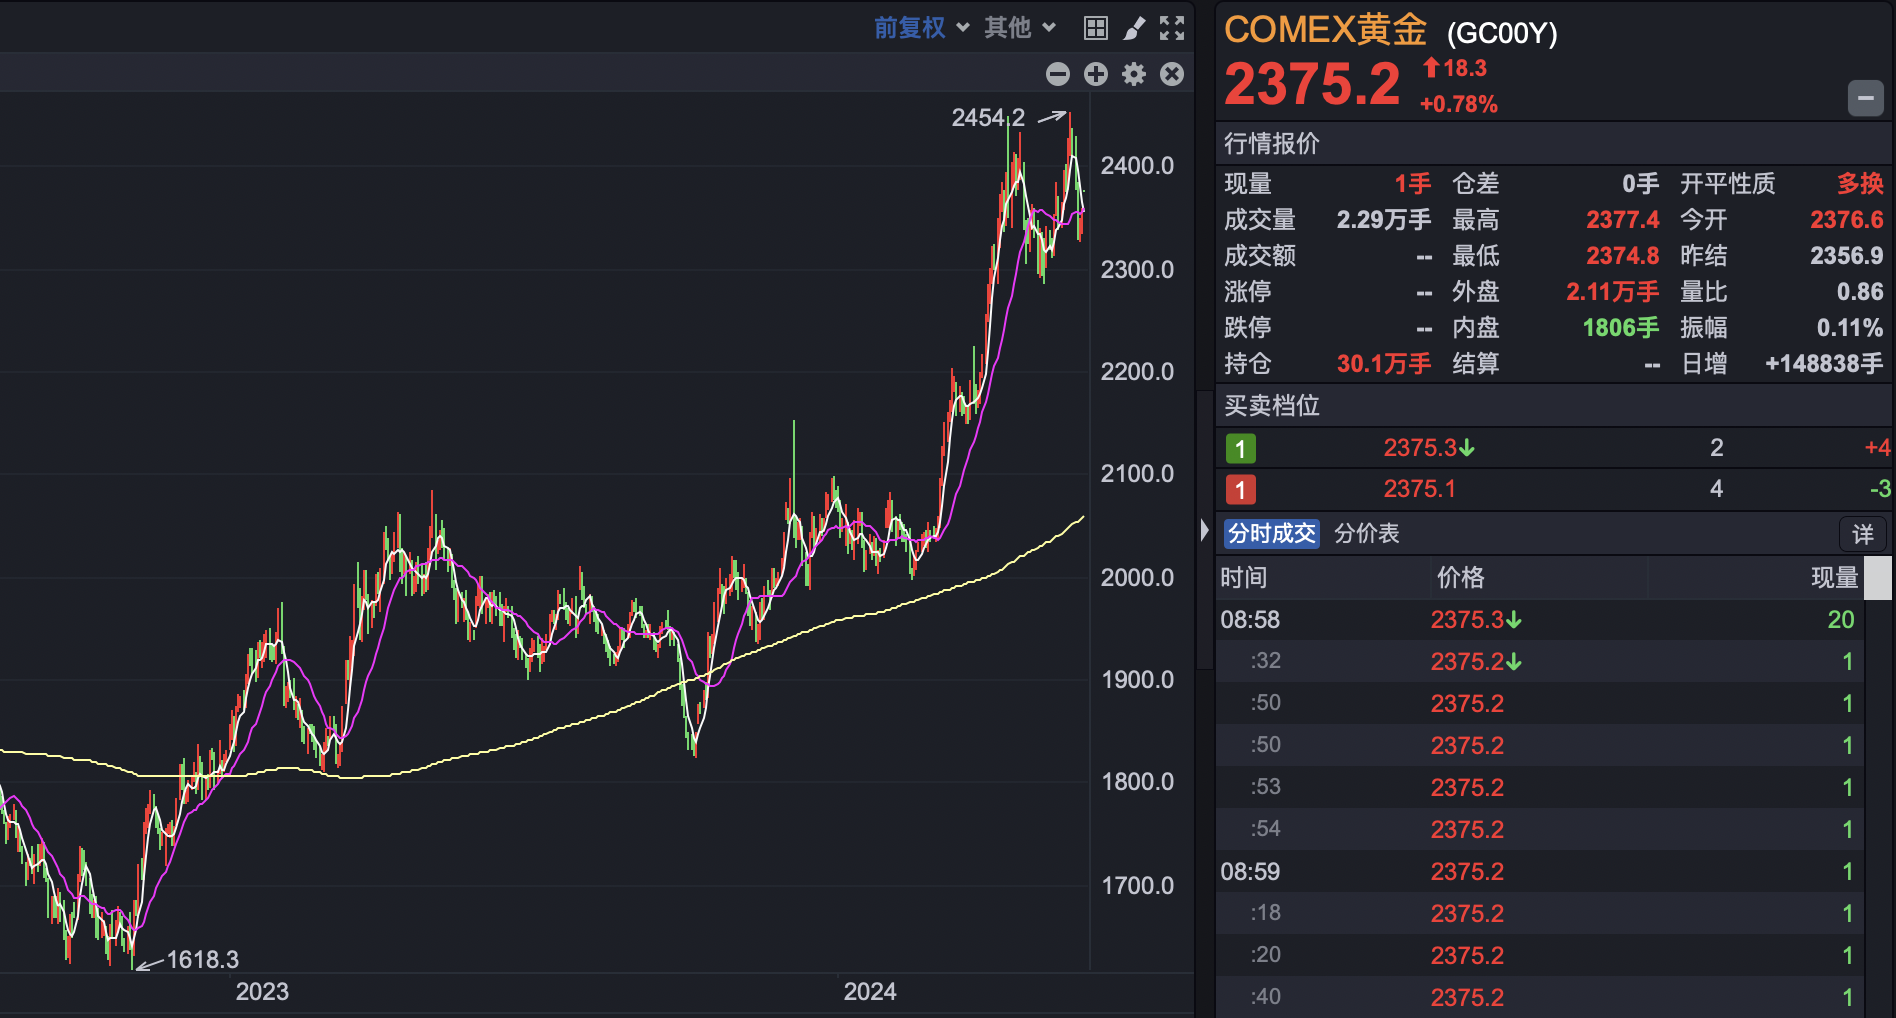Close chart indicator with X icon
The image size is (1896, 1018).
pyautogui.click(x=1172, y=74)
